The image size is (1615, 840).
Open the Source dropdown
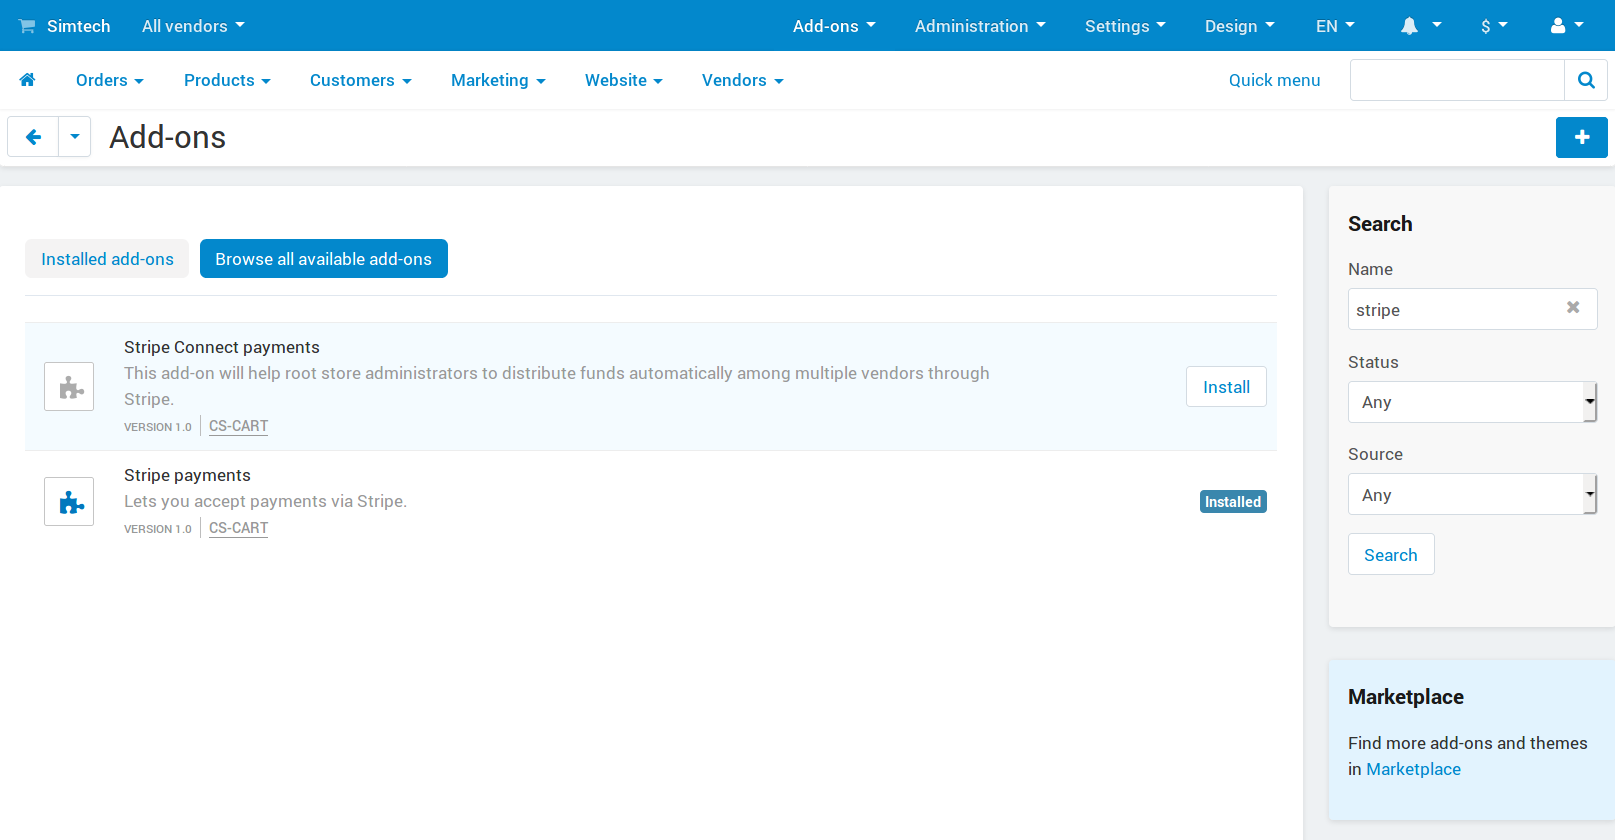point(1472,494)
